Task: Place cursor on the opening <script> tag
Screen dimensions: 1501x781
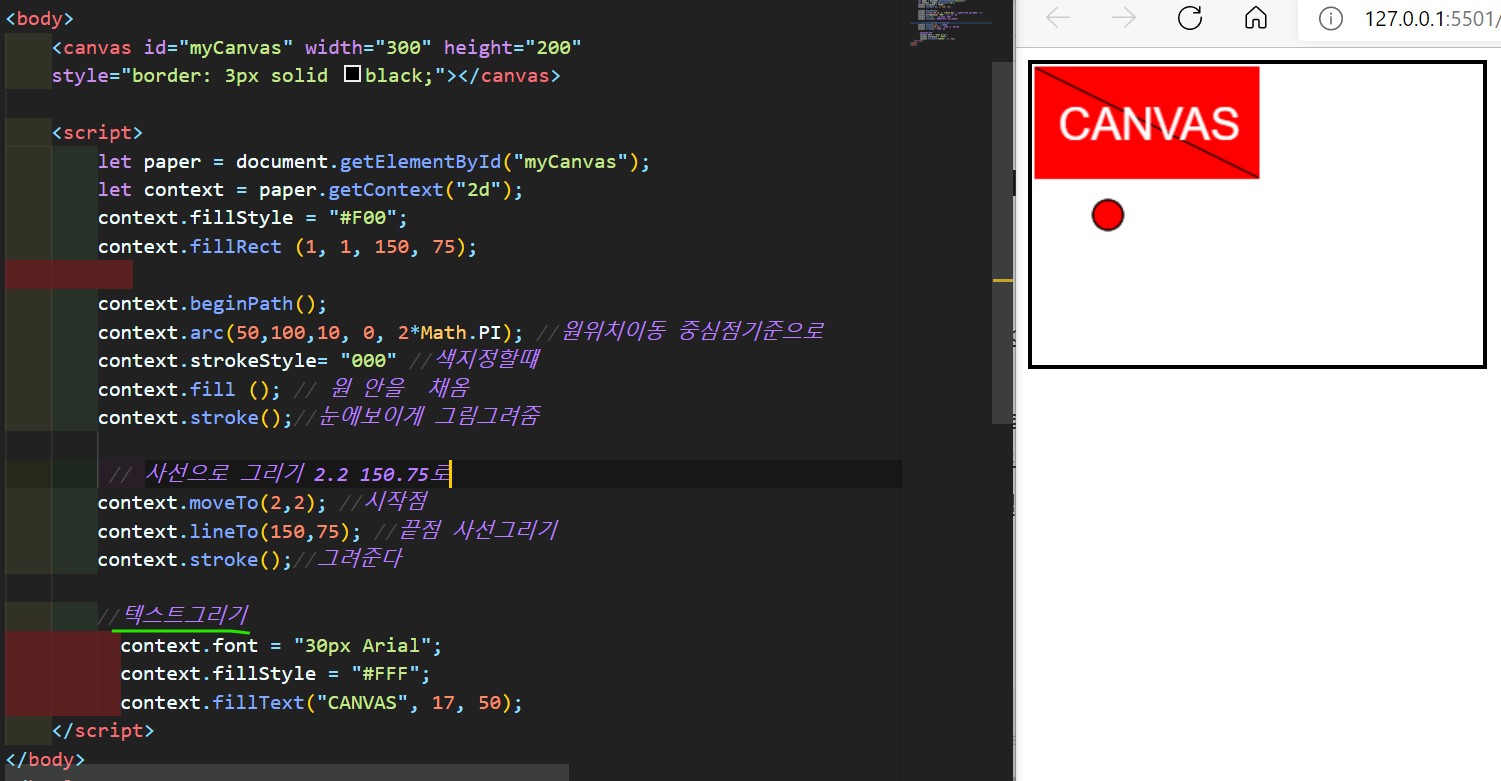Action: (98, 132)
